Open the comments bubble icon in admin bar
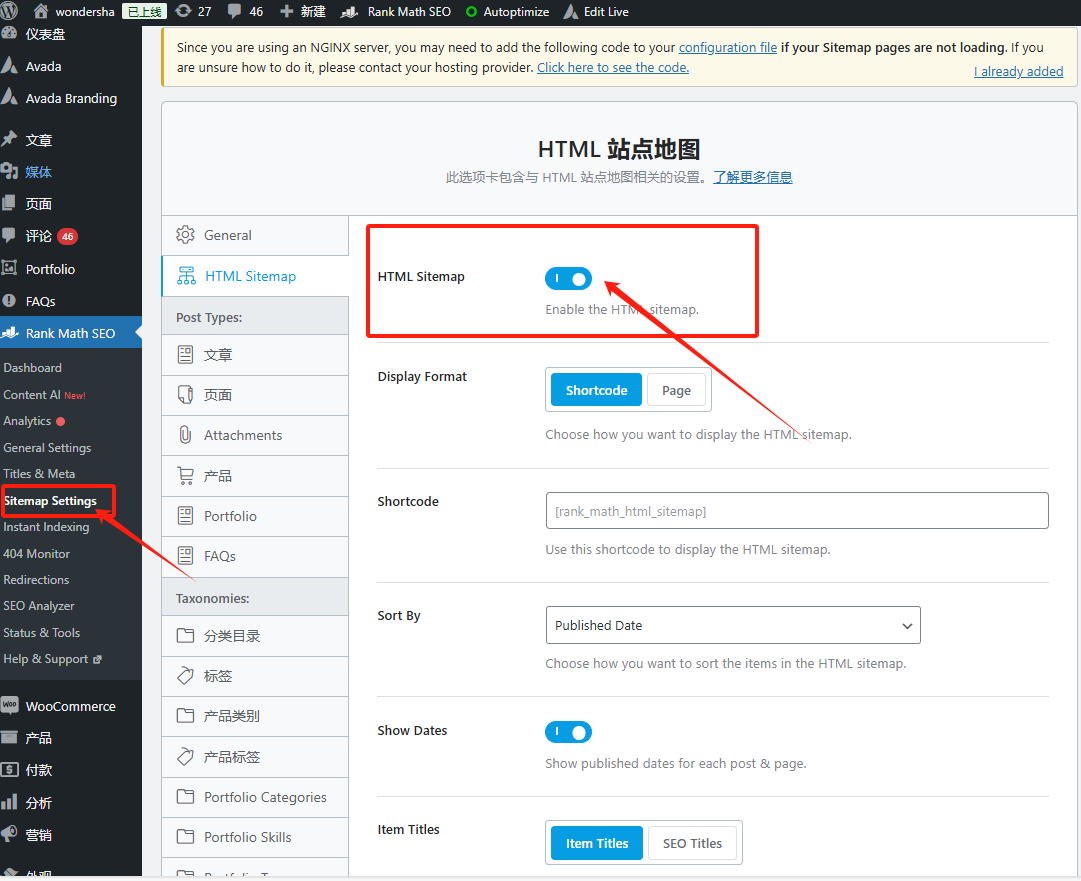 [x=234, y=12]
